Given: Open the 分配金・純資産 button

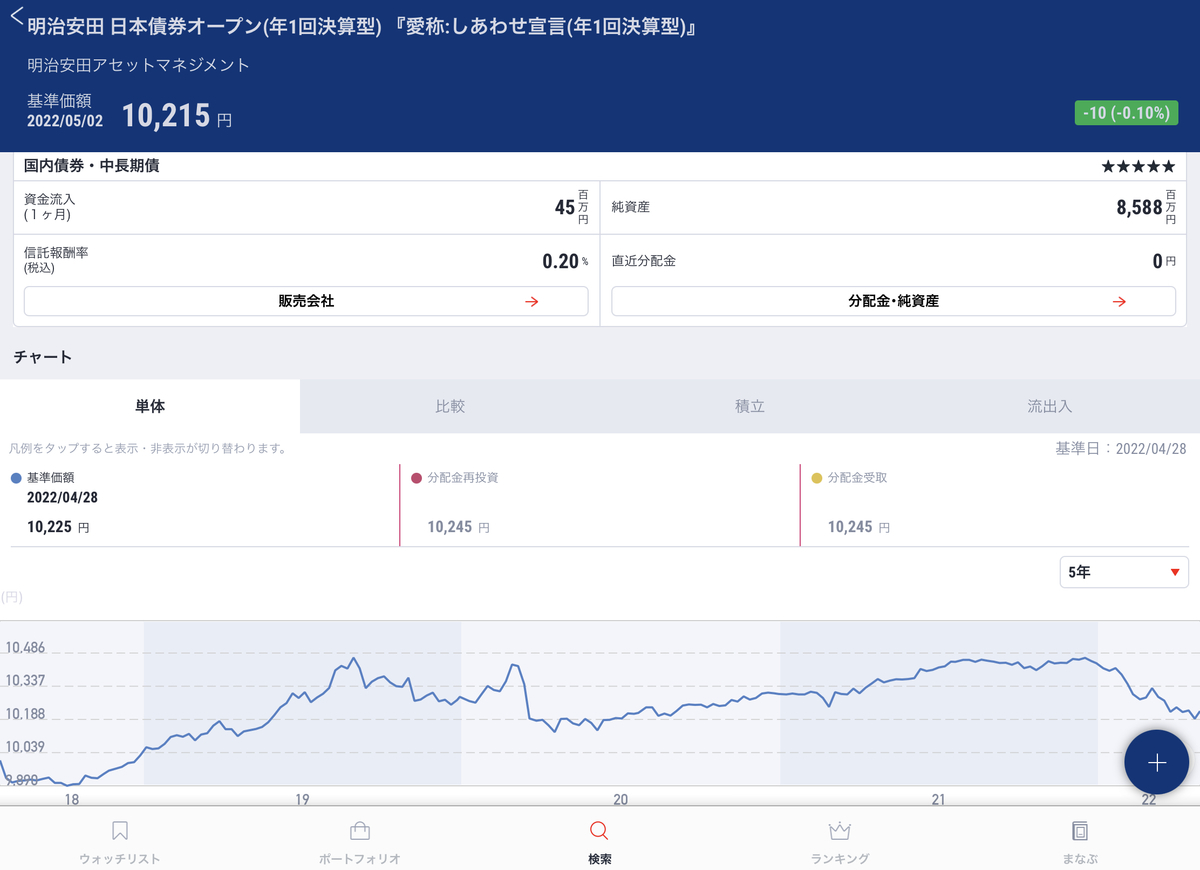Looking at the screenshot, I should pos(893,301).
